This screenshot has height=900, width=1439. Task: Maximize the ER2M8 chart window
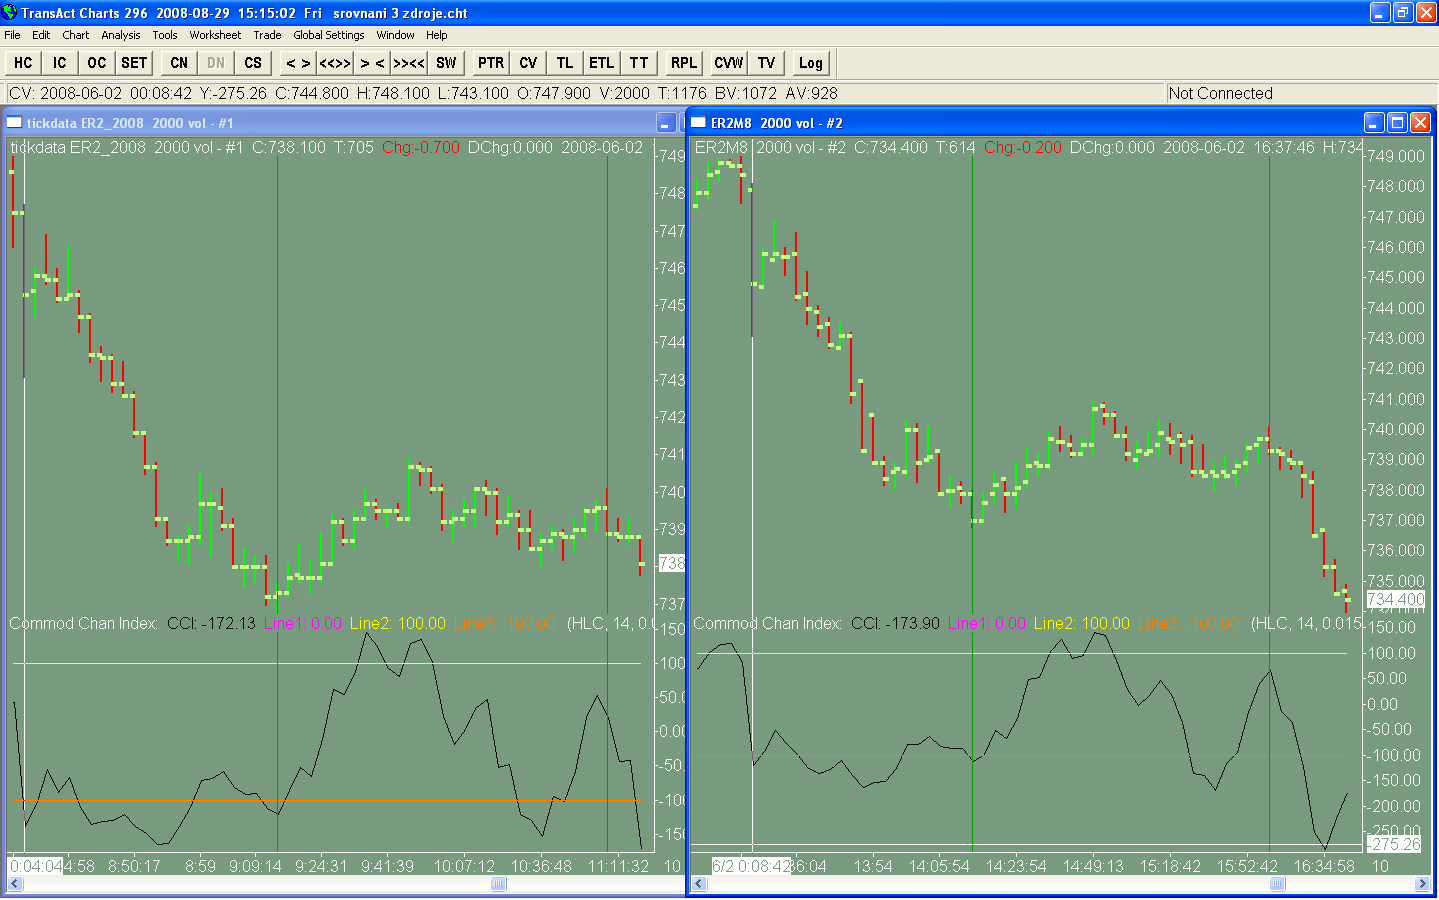1397,123
